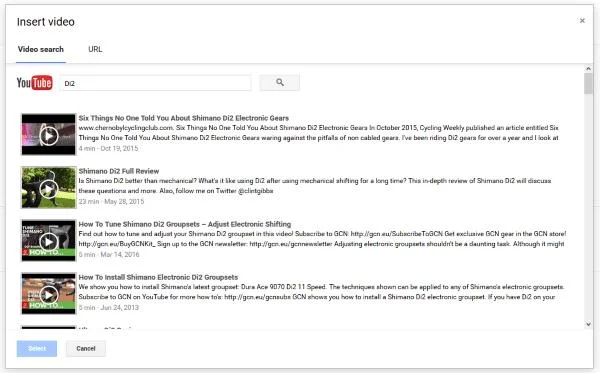Click the text '23 min - May 28, 2015'
The height and width of the screenshot is (373, 600).
[111, 202]
